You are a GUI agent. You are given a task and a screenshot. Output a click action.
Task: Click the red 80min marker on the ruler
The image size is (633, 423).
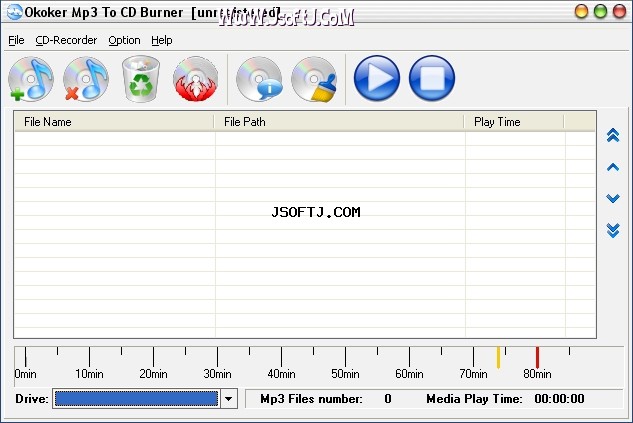537,357
